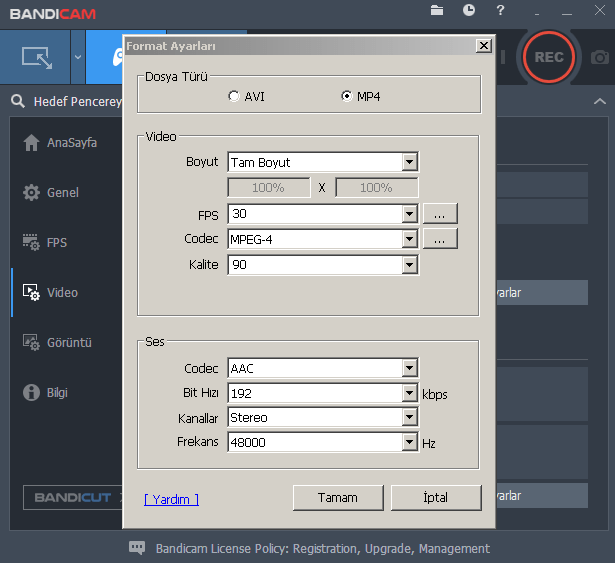Click the help question mark icon
The width and height of the screenshot is (615, 563).
click(x=500, y=10)
